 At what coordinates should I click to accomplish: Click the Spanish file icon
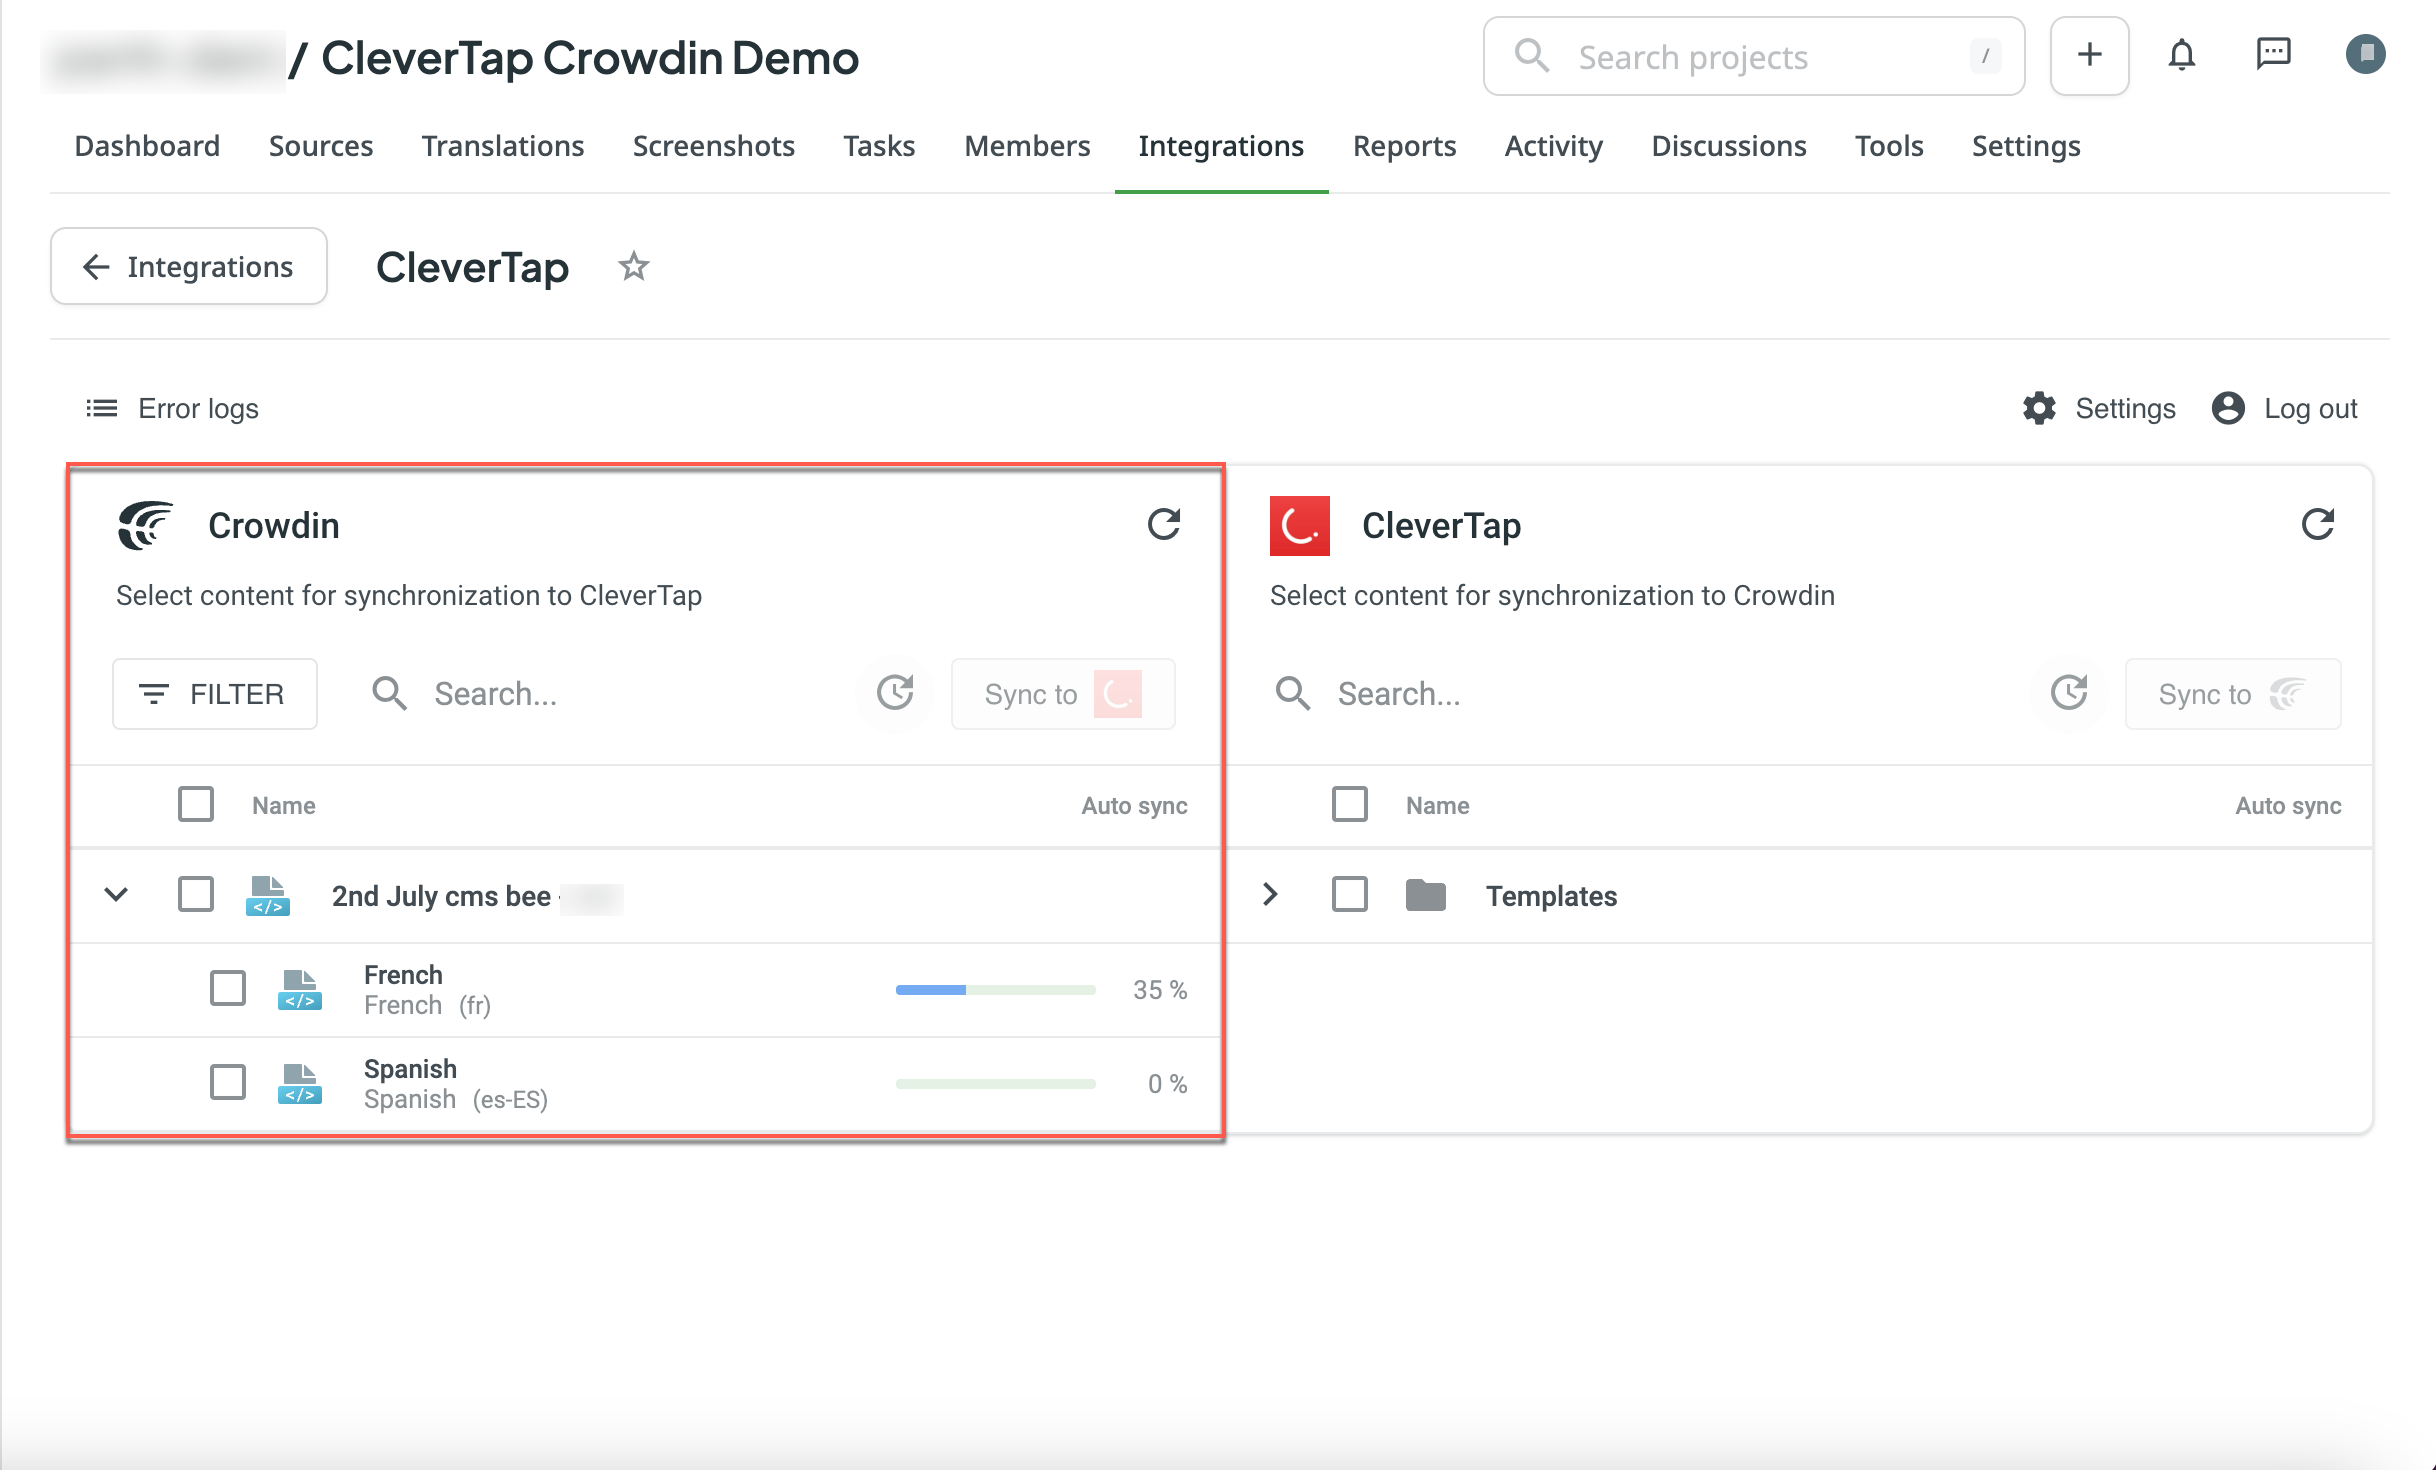[300, 1083]
